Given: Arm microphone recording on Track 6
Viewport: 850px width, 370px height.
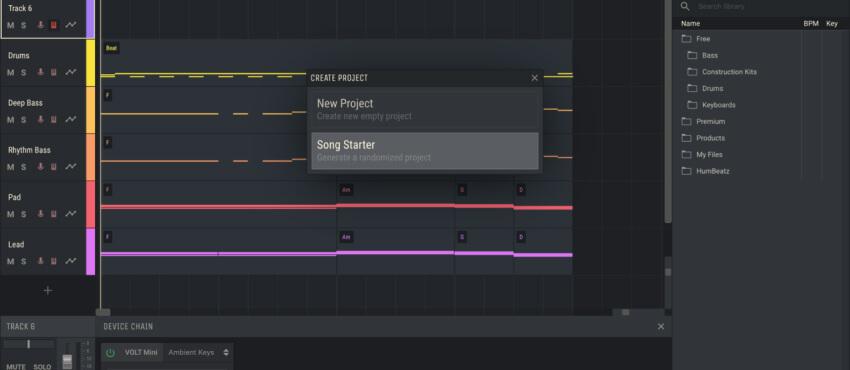Looking at the screenshot, I should 41,25.
